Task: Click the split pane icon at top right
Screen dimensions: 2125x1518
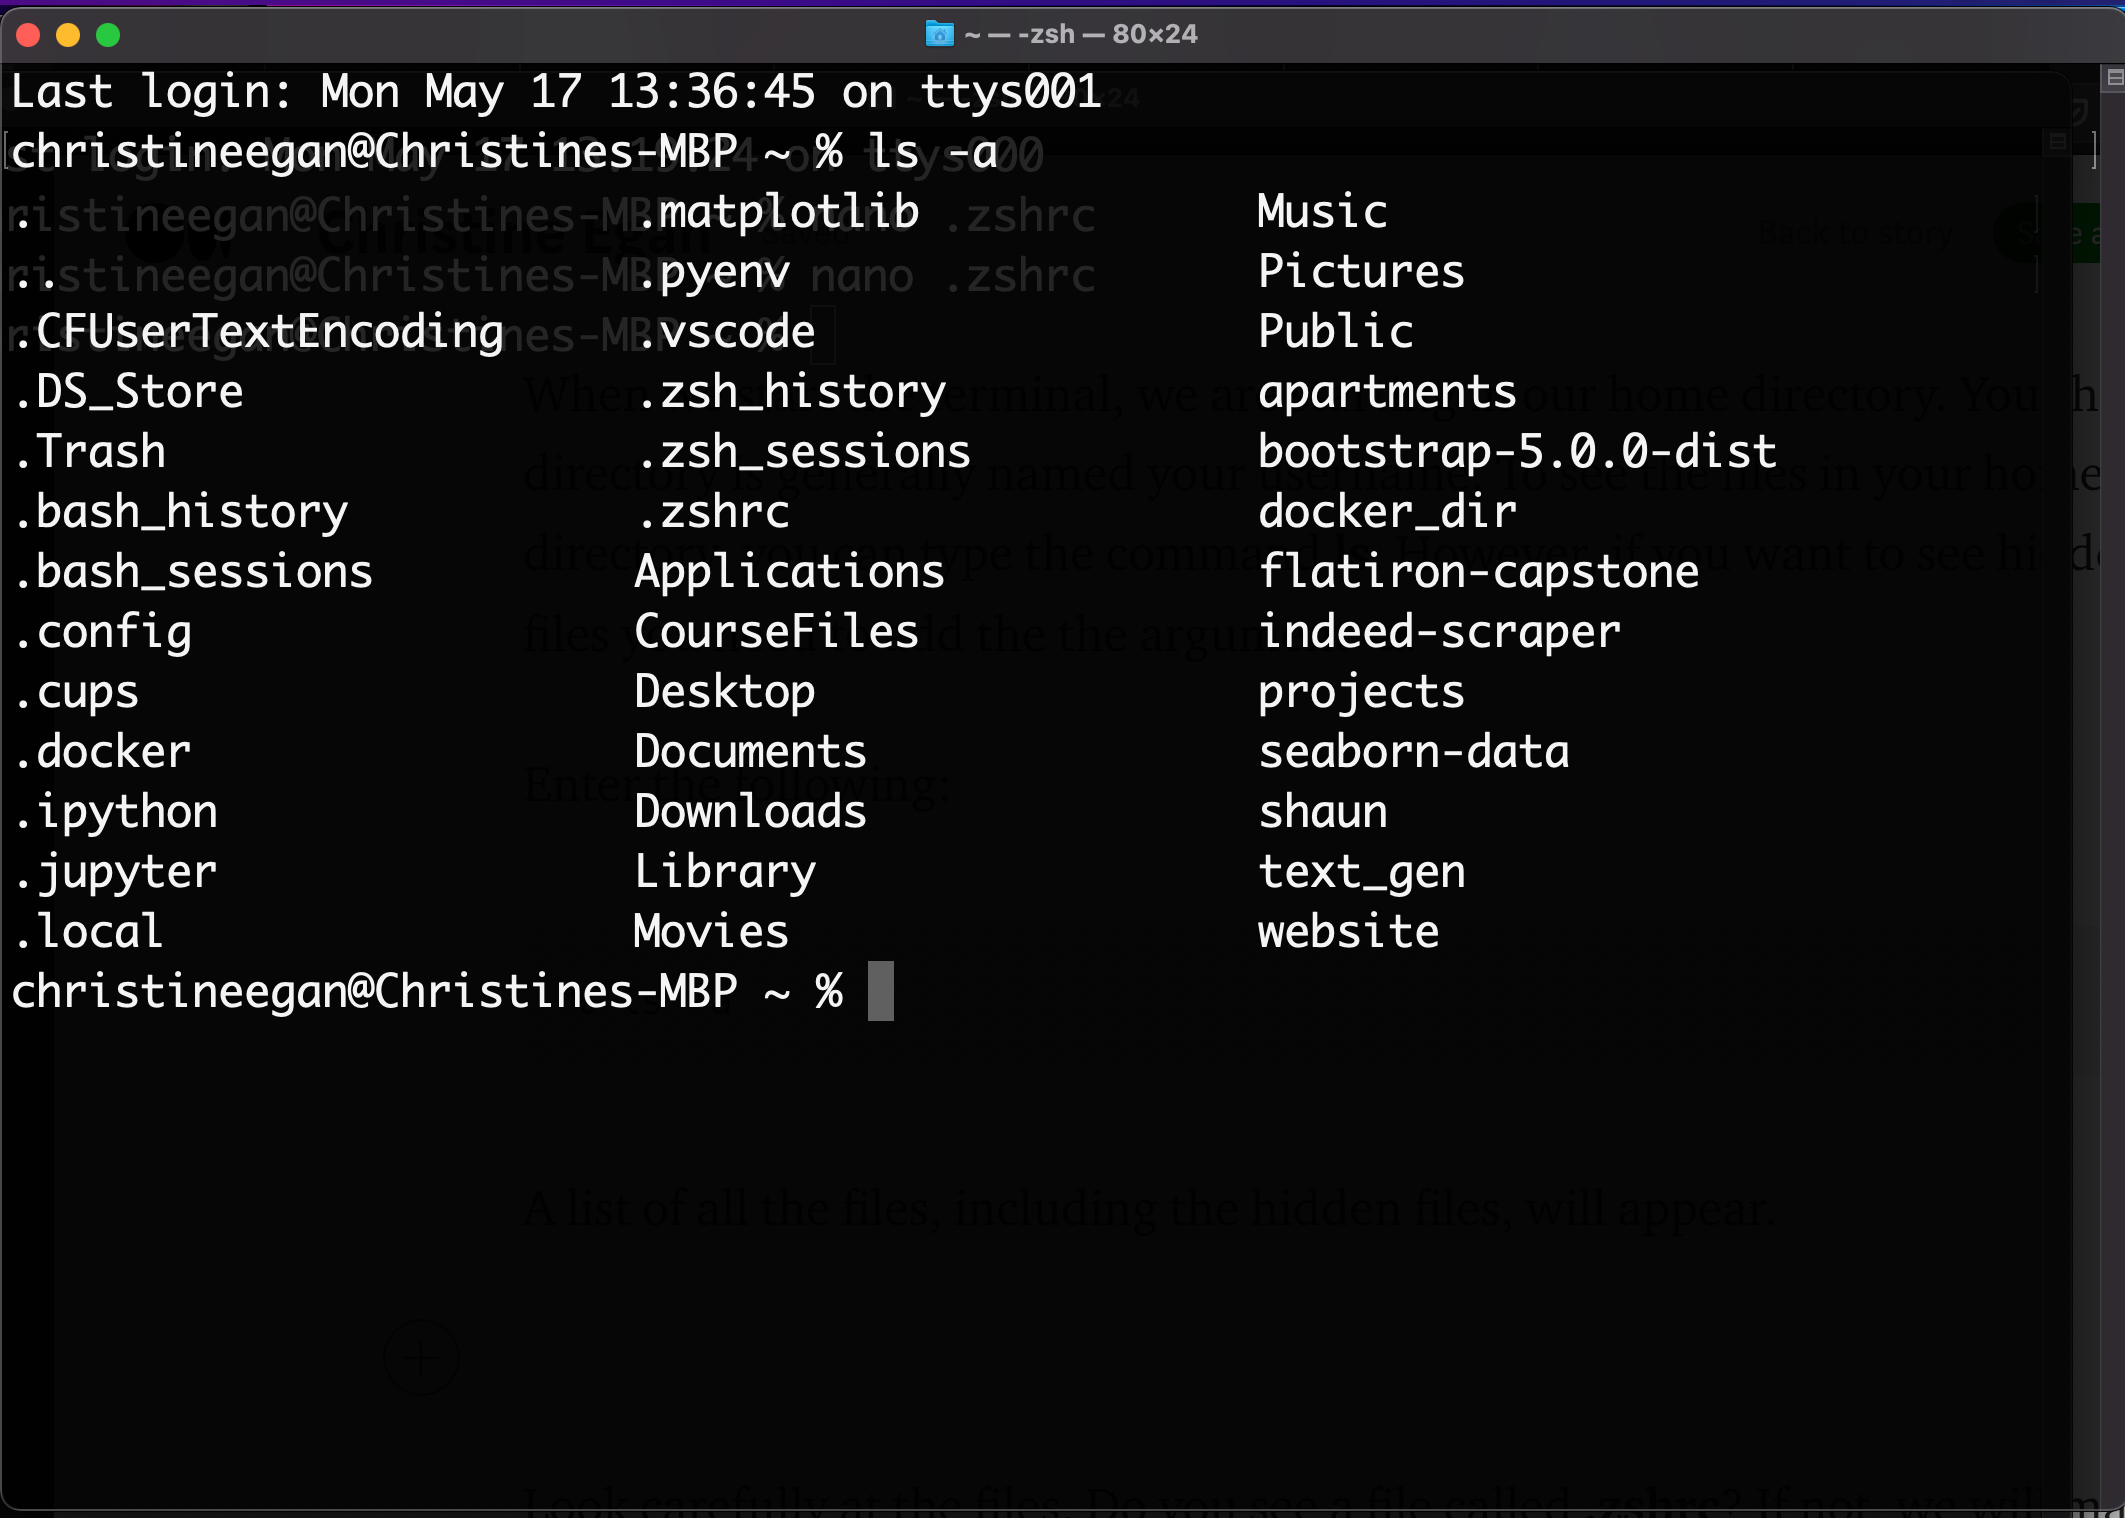Action: (2114, 78)
